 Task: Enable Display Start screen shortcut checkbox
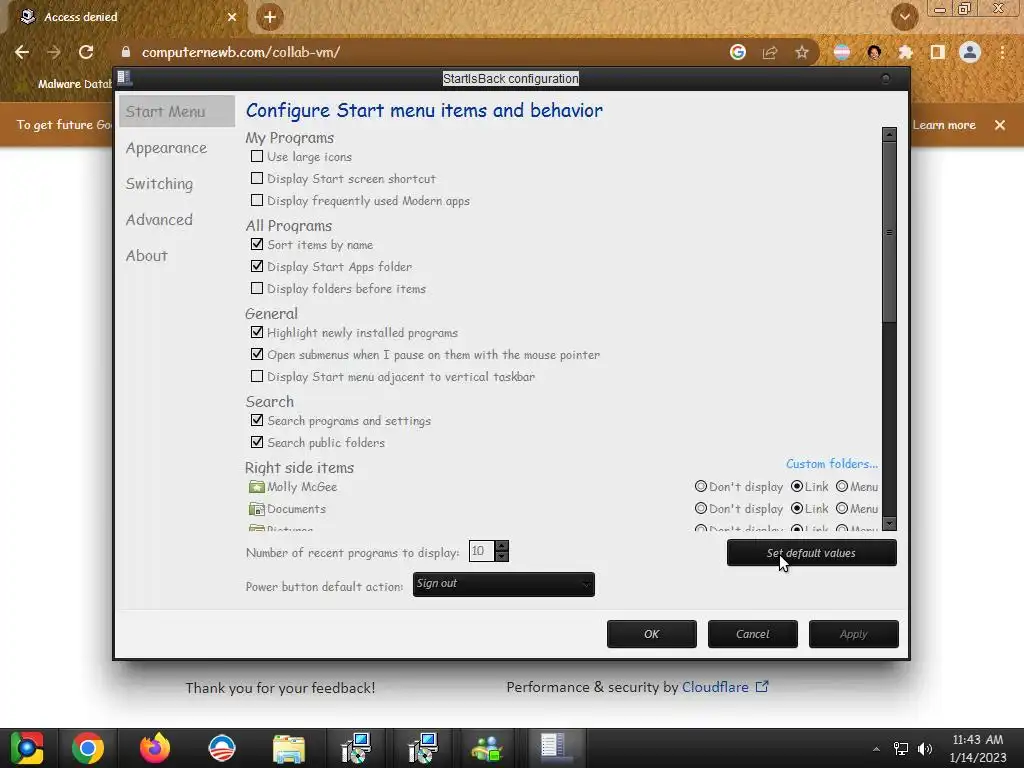tap(257, 178)
